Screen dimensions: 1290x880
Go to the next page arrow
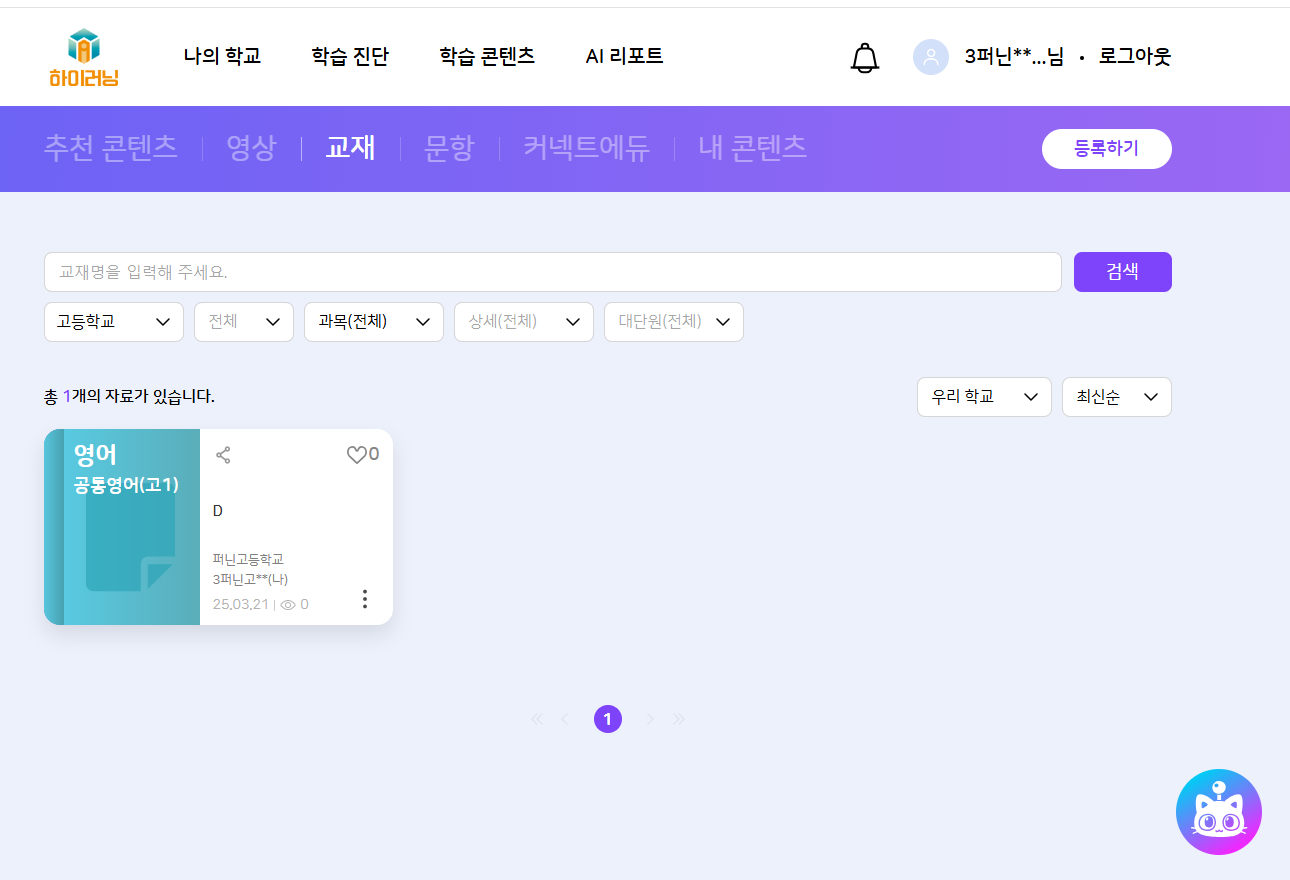pos(651,719)
